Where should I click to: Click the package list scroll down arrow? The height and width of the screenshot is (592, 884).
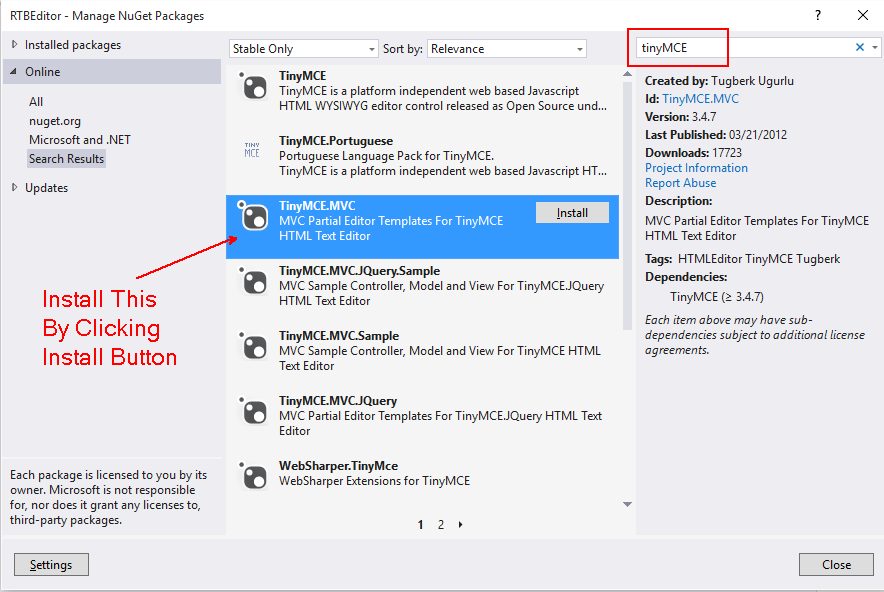point(627,504)
